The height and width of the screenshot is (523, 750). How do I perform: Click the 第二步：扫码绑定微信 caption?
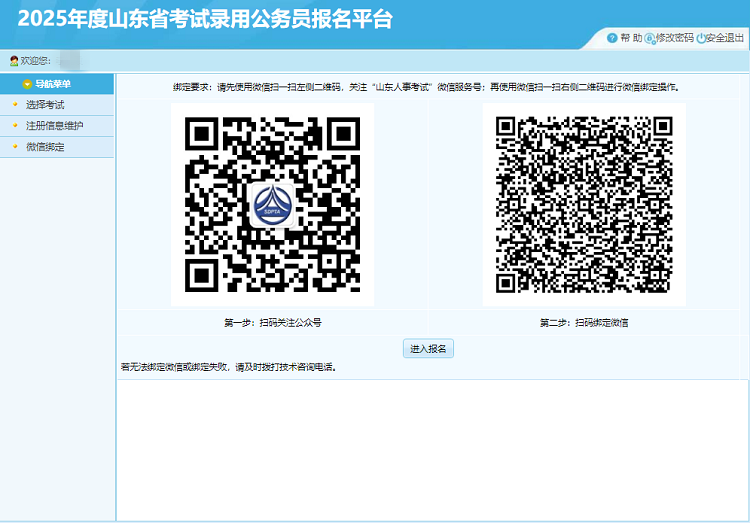click(584, 323)
